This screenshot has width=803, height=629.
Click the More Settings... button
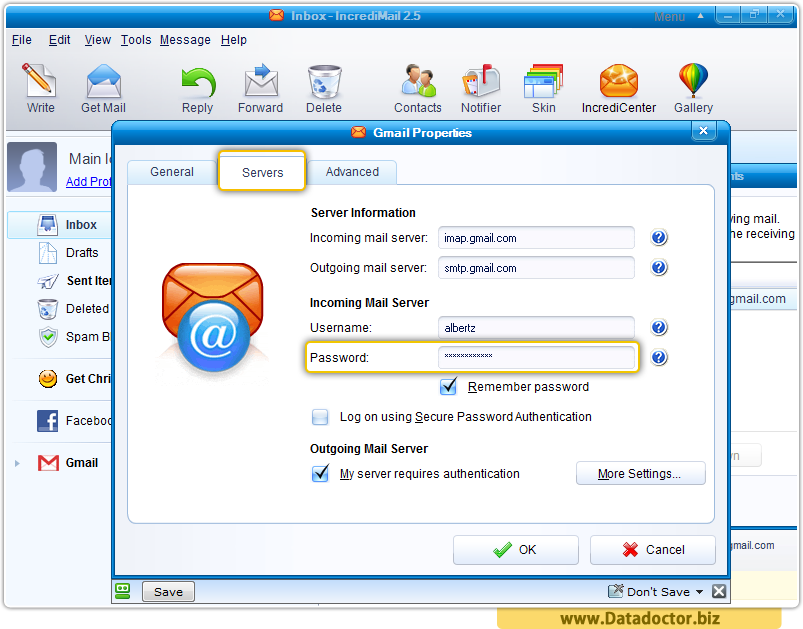(640, 474)
